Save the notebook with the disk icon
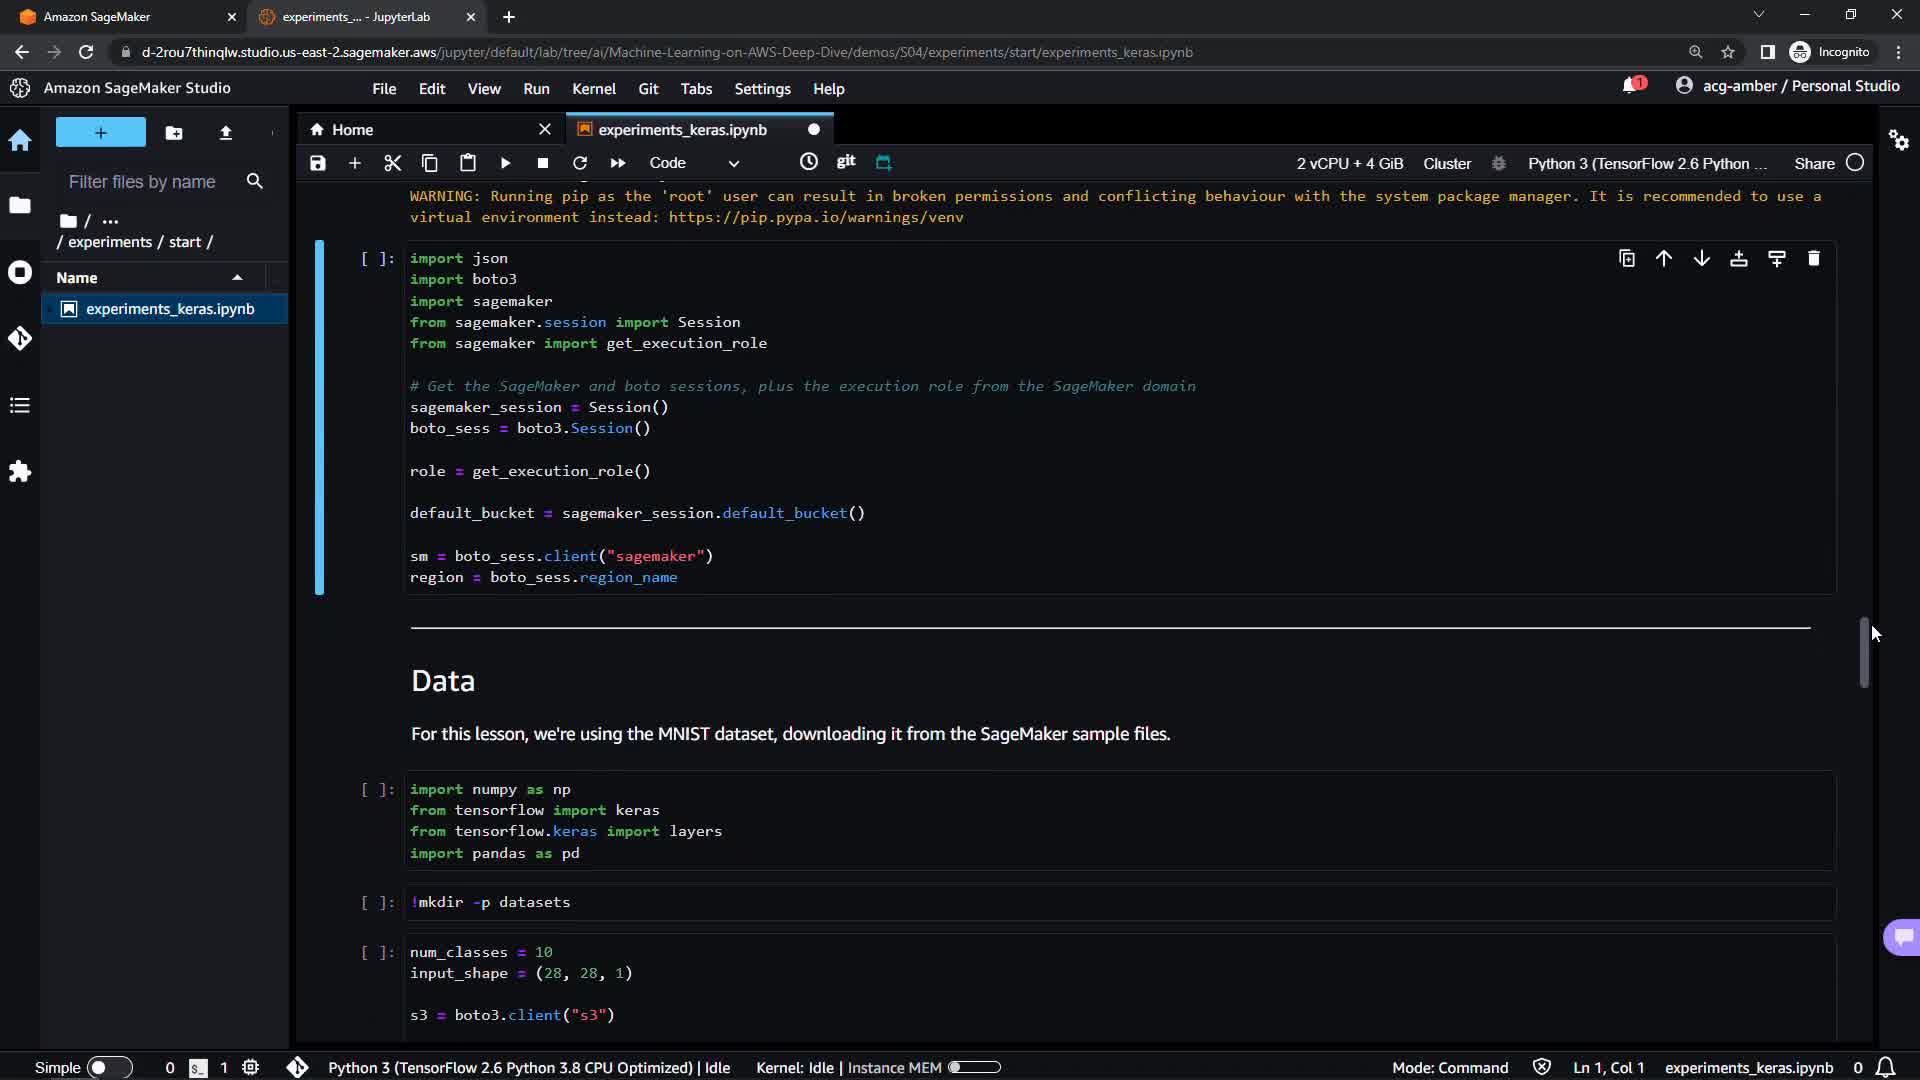This screenshot has height=1080, width=1920. [x=318, y=163]
